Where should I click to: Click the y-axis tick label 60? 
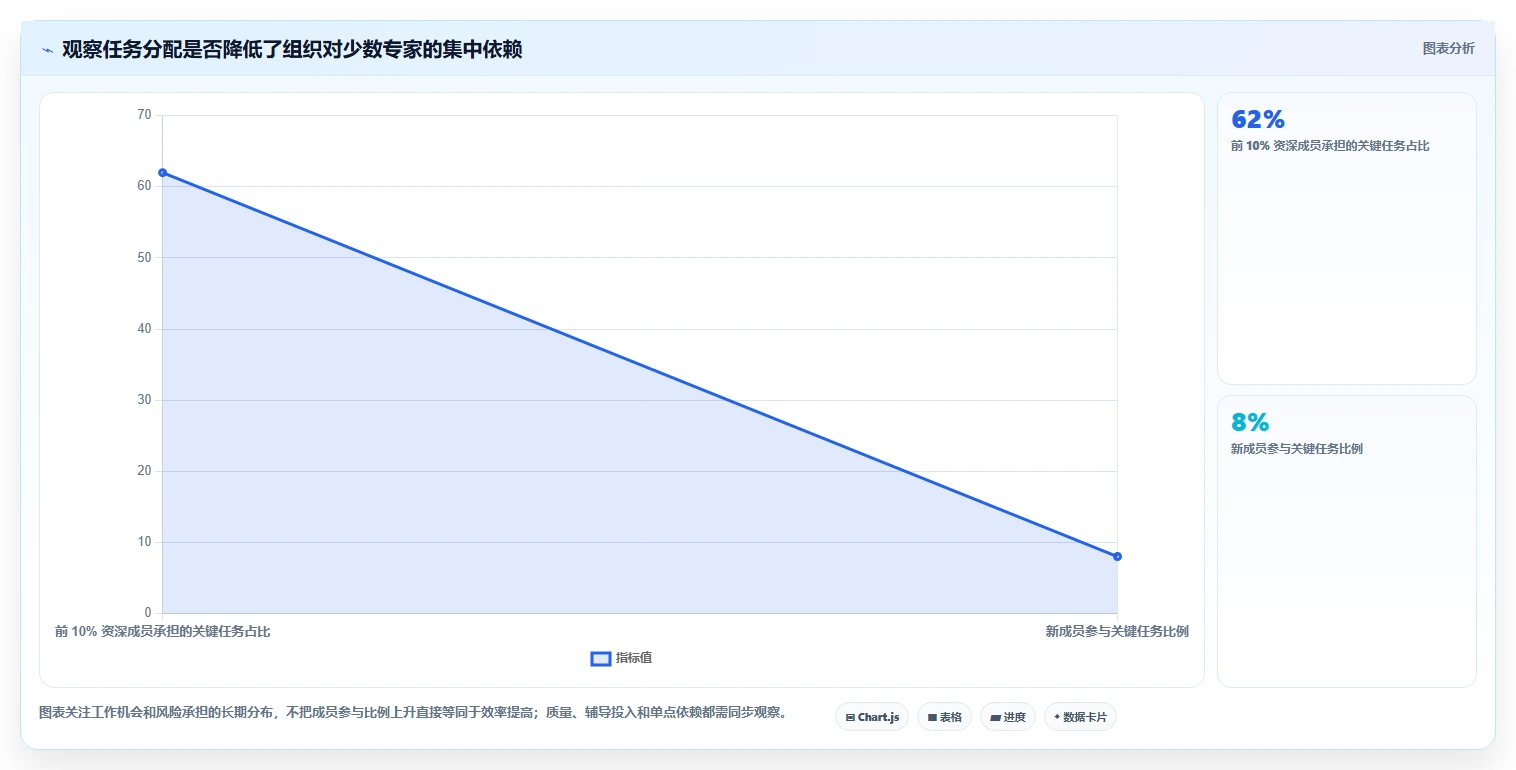pyautogui.click(x=144, y=186)
